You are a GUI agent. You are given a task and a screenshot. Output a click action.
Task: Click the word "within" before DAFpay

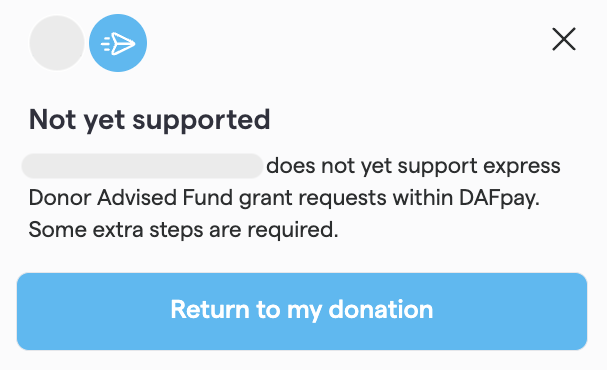click(423, 198)
